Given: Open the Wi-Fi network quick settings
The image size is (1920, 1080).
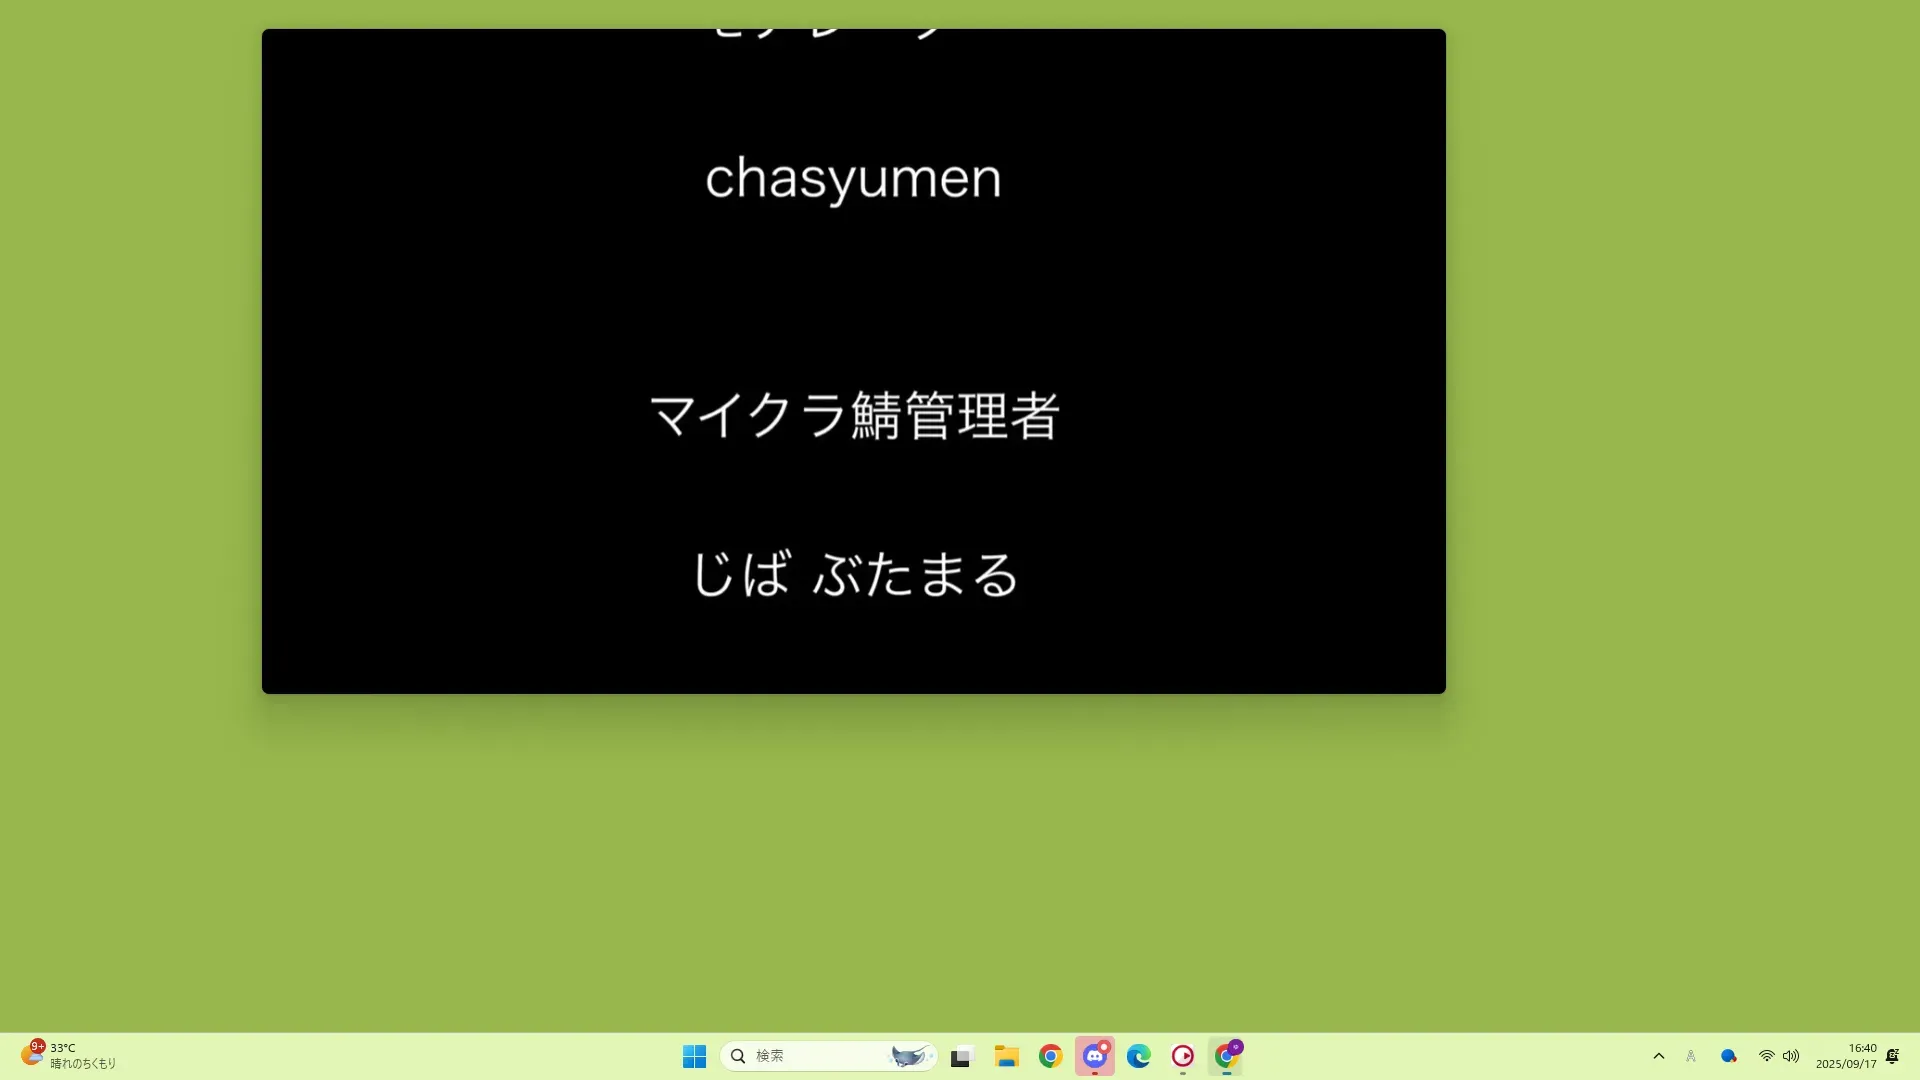Looking at the screenshot, I should pos(1766,1056).
